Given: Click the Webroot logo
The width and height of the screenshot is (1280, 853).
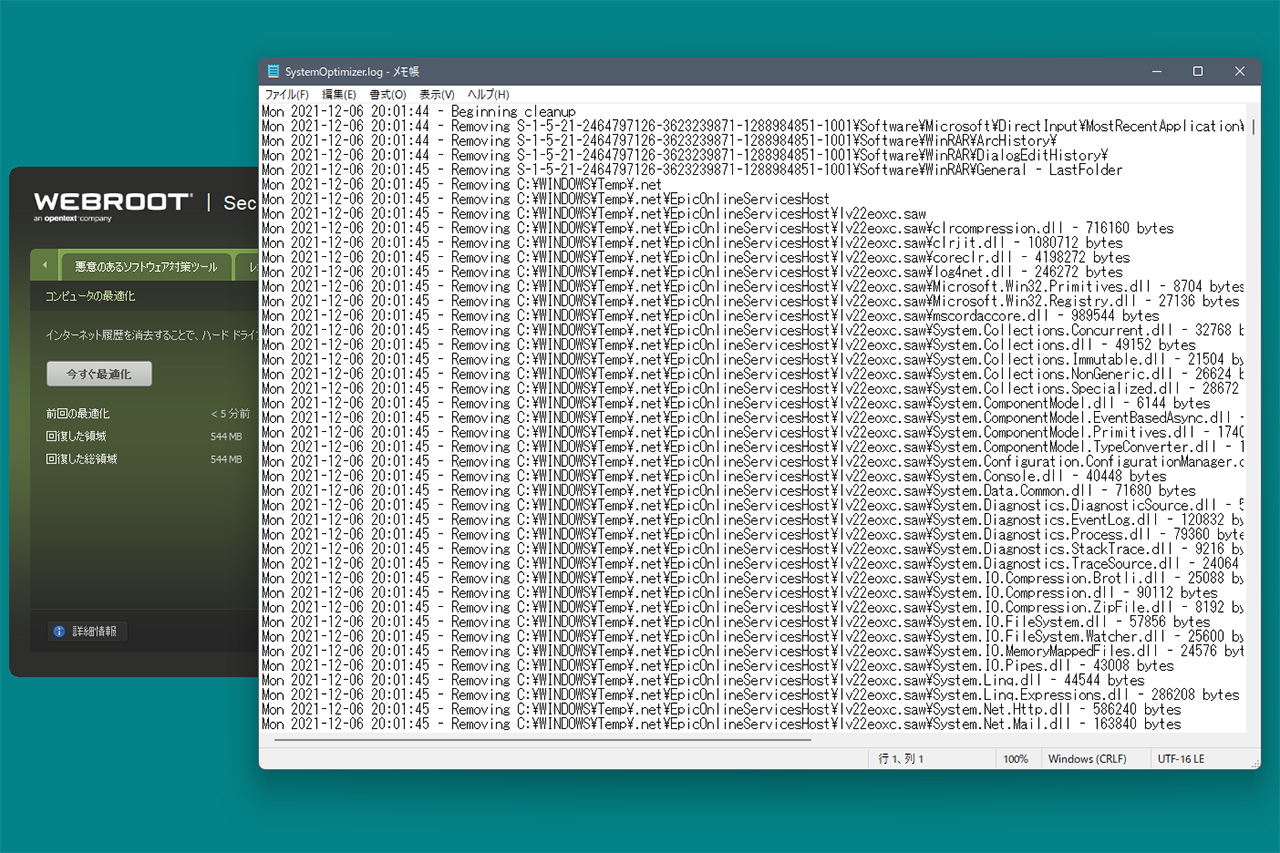Looking at the screenshot, I should [x=112, y=204].
